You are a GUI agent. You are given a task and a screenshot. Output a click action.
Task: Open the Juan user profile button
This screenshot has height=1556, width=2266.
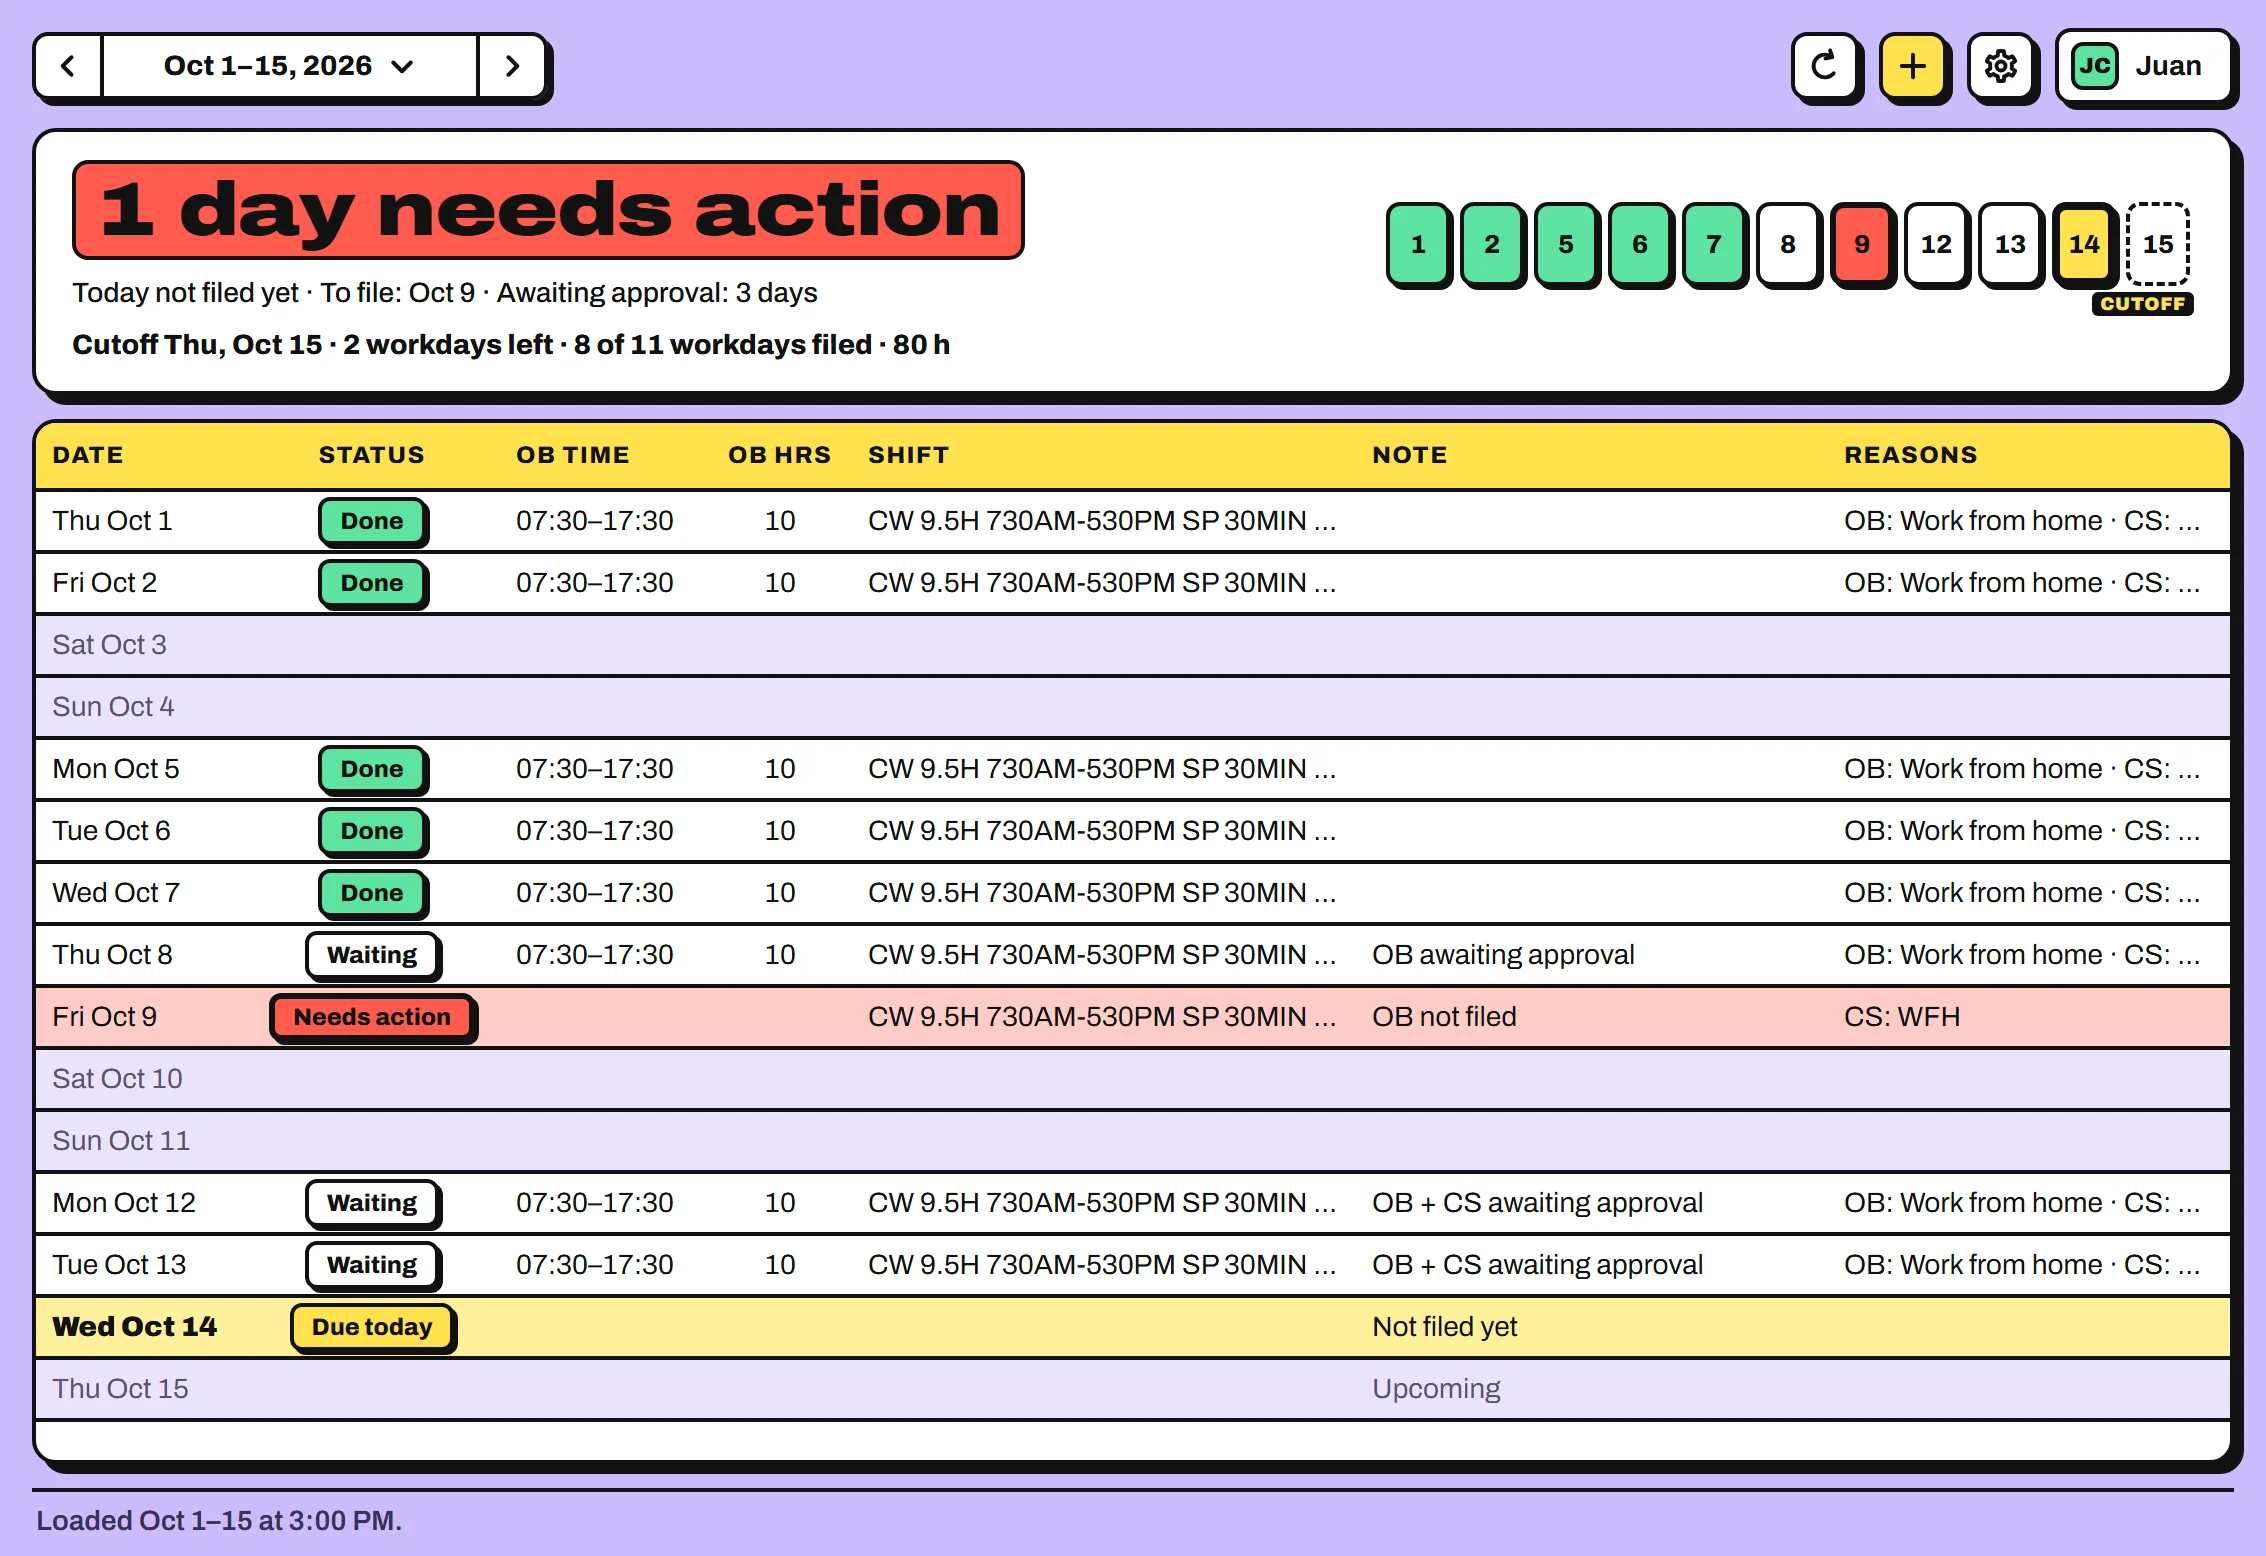coord(2144,66)
